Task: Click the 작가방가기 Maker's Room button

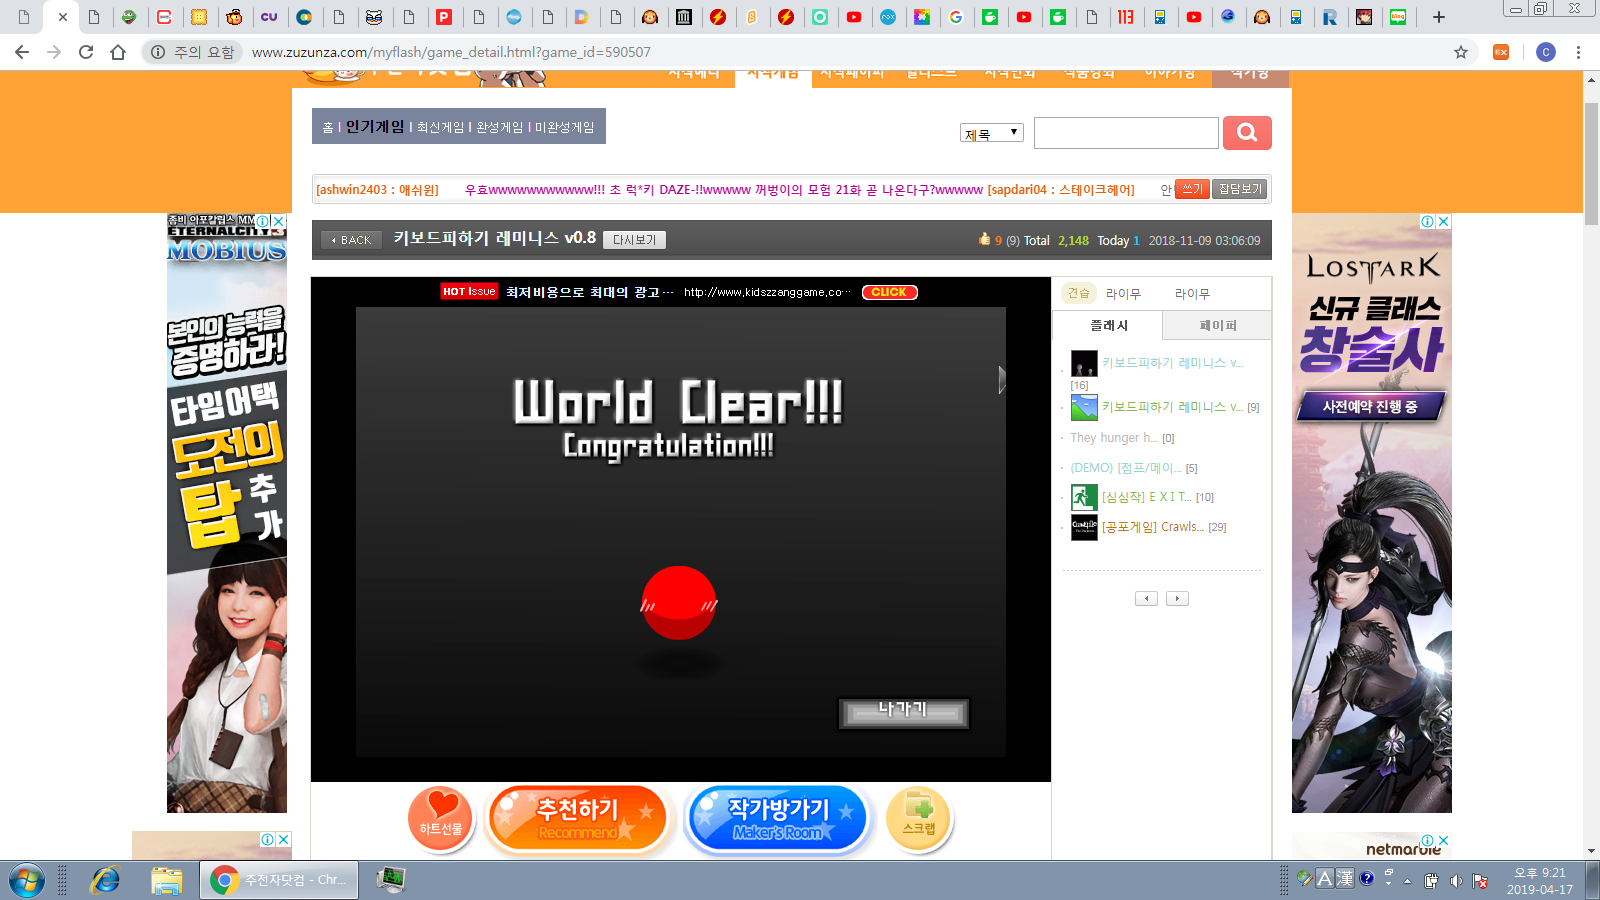Action: [778, 819]
